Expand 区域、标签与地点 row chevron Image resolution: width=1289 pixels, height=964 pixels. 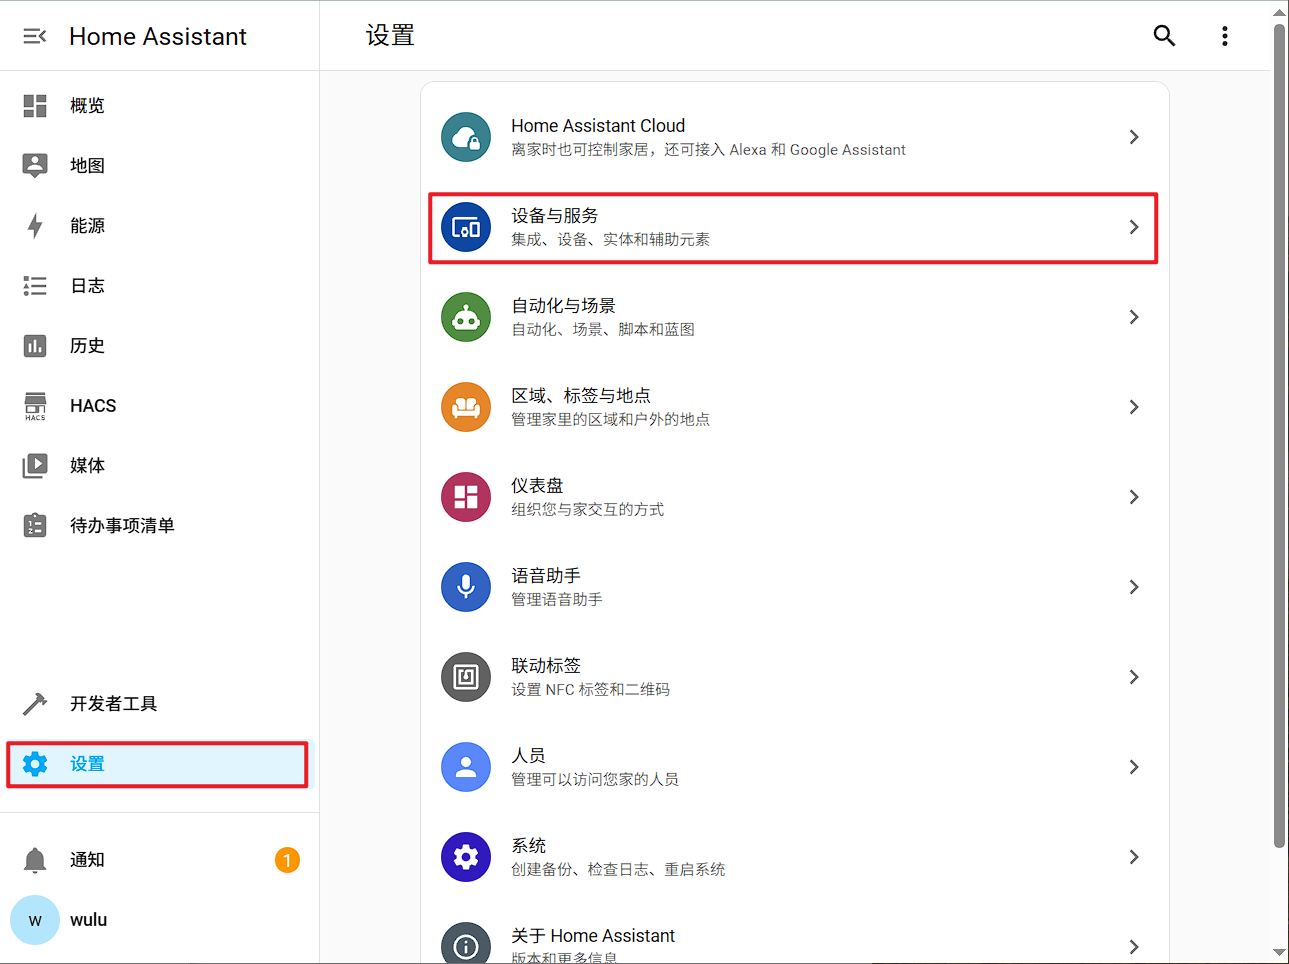pos(1134,407)
